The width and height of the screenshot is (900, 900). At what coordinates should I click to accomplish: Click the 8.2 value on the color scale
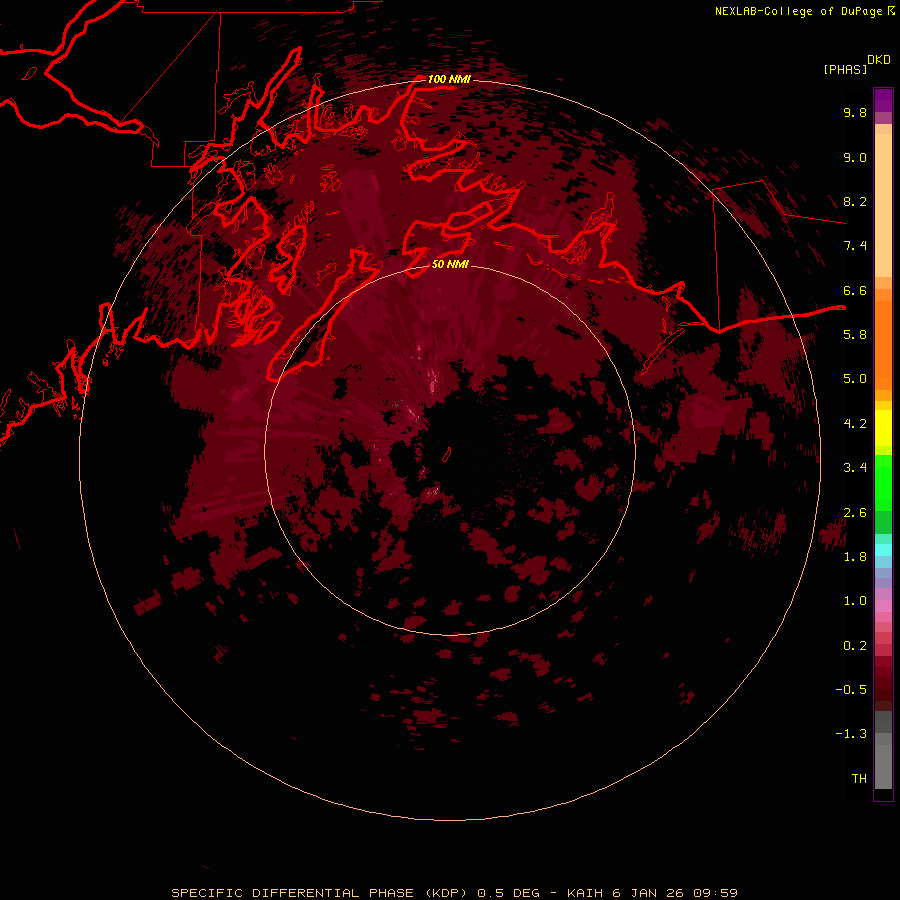pos(855,201)
